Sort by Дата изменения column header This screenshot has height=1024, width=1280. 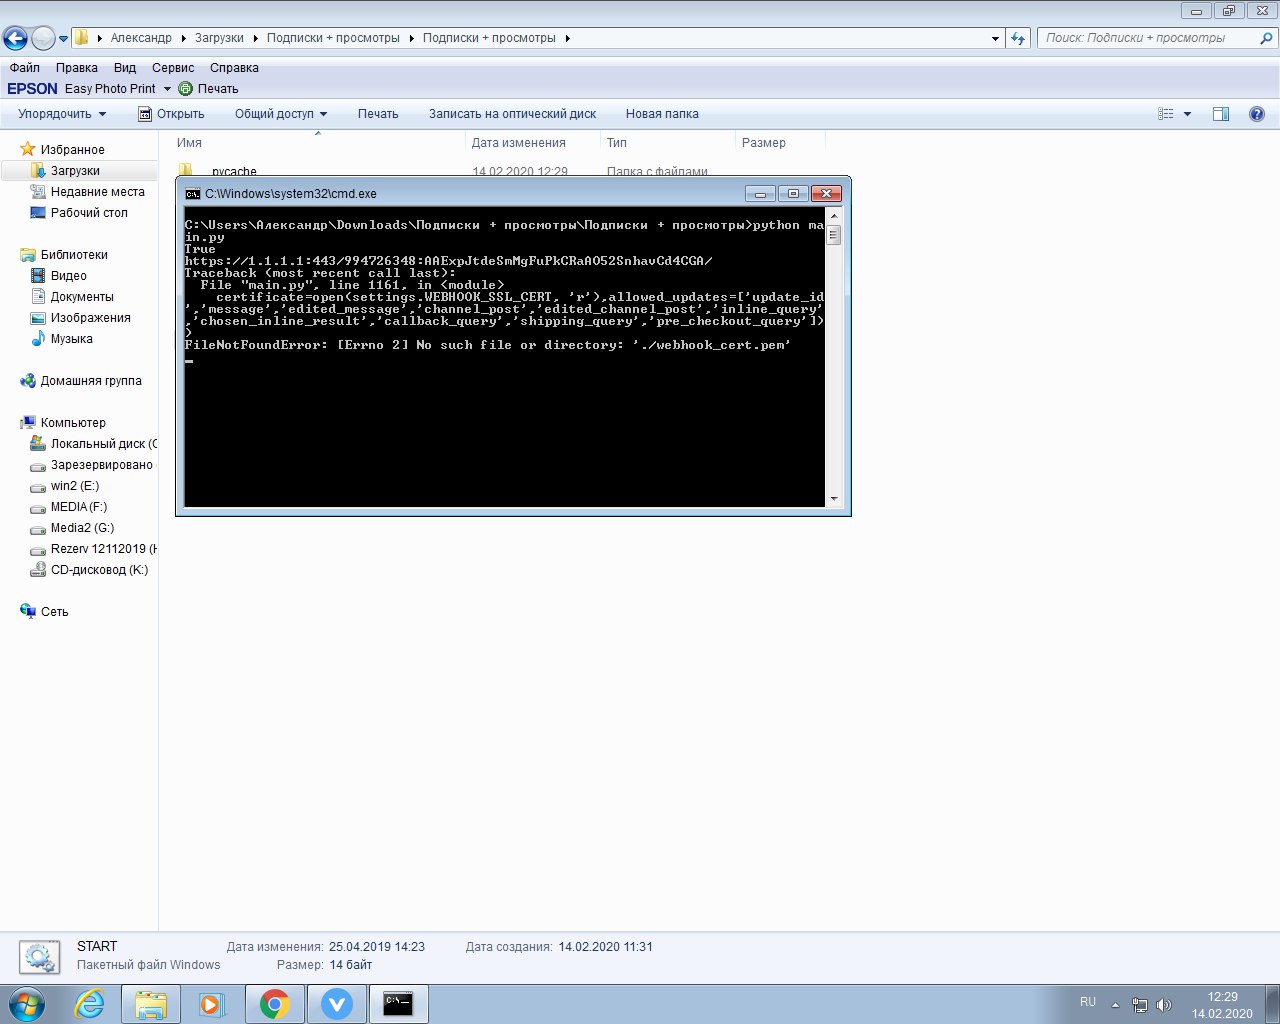click(x=518, y=143)
